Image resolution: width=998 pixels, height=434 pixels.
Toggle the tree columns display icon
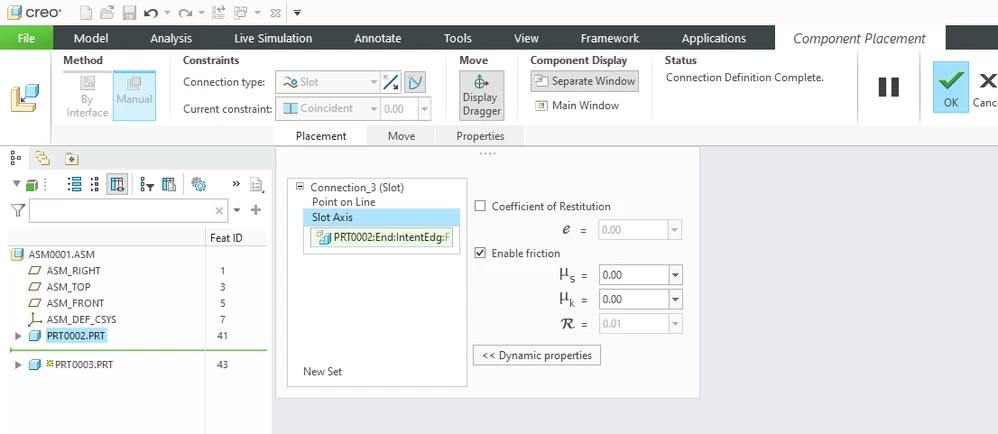(118, 185)
